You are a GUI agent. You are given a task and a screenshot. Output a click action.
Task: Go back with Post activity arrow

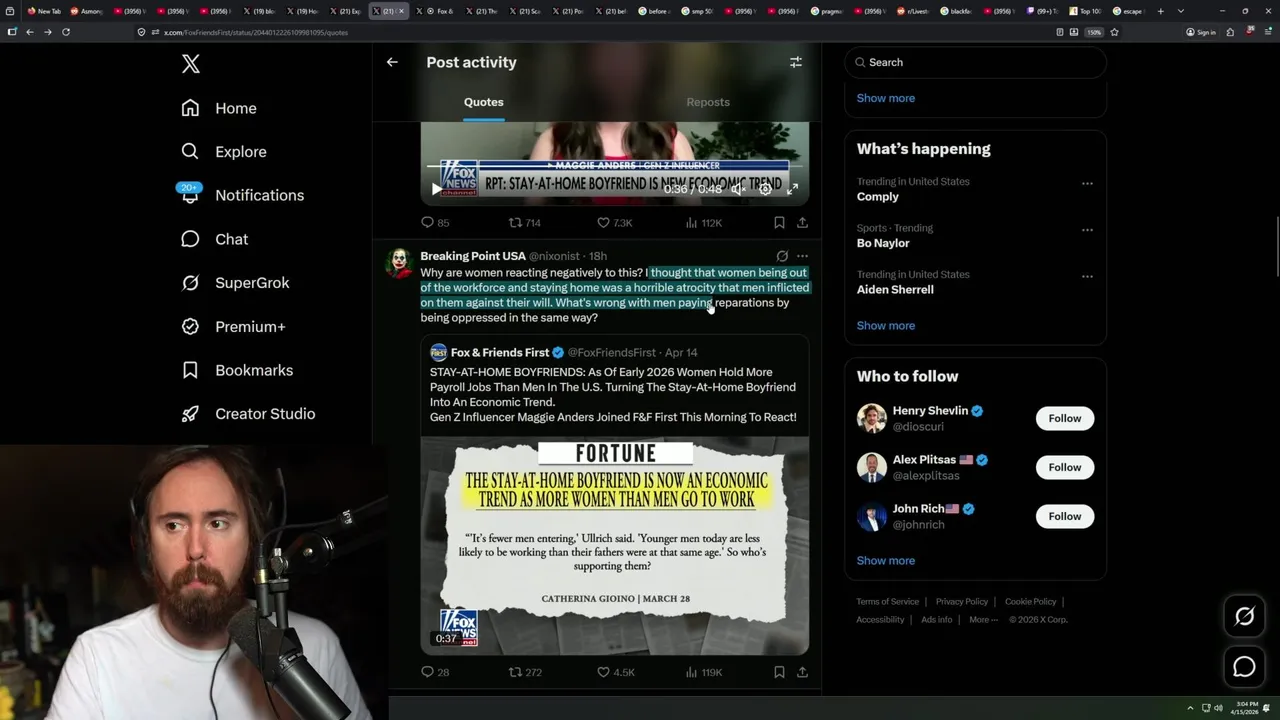click(392, 62)
